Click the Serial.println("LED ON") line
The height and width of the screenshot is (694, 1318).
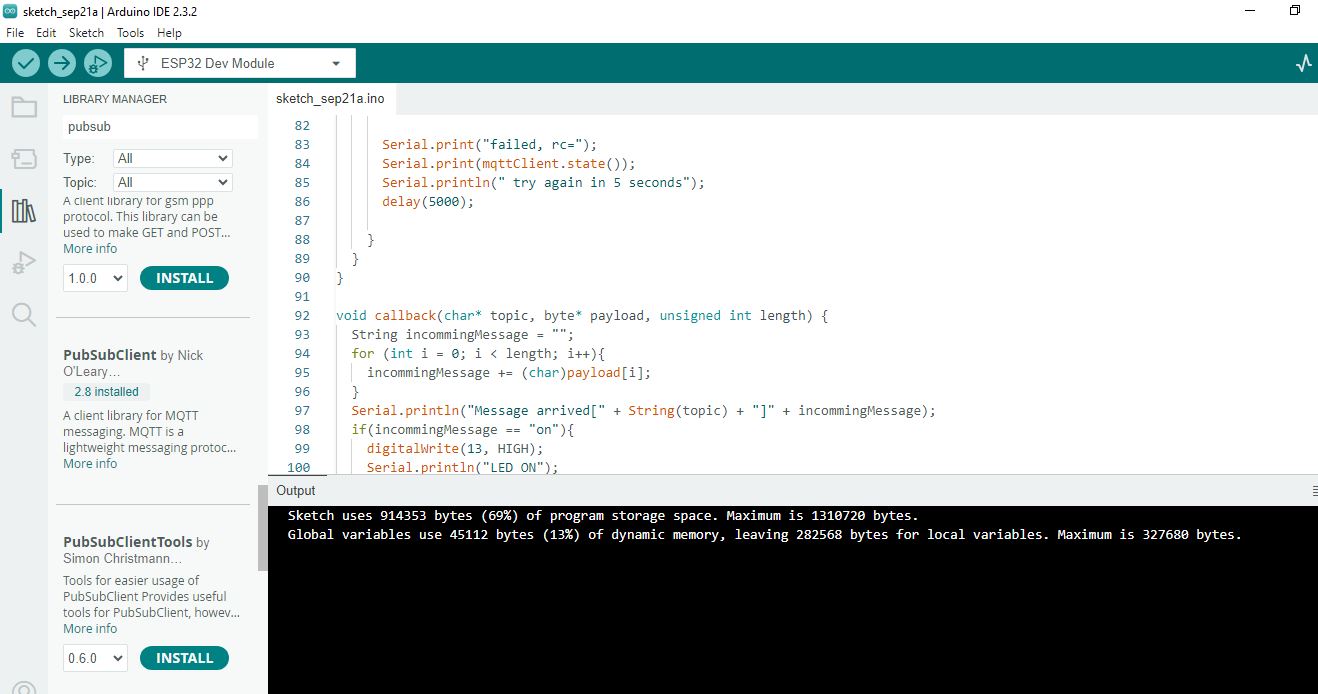(x=463, y=467)
